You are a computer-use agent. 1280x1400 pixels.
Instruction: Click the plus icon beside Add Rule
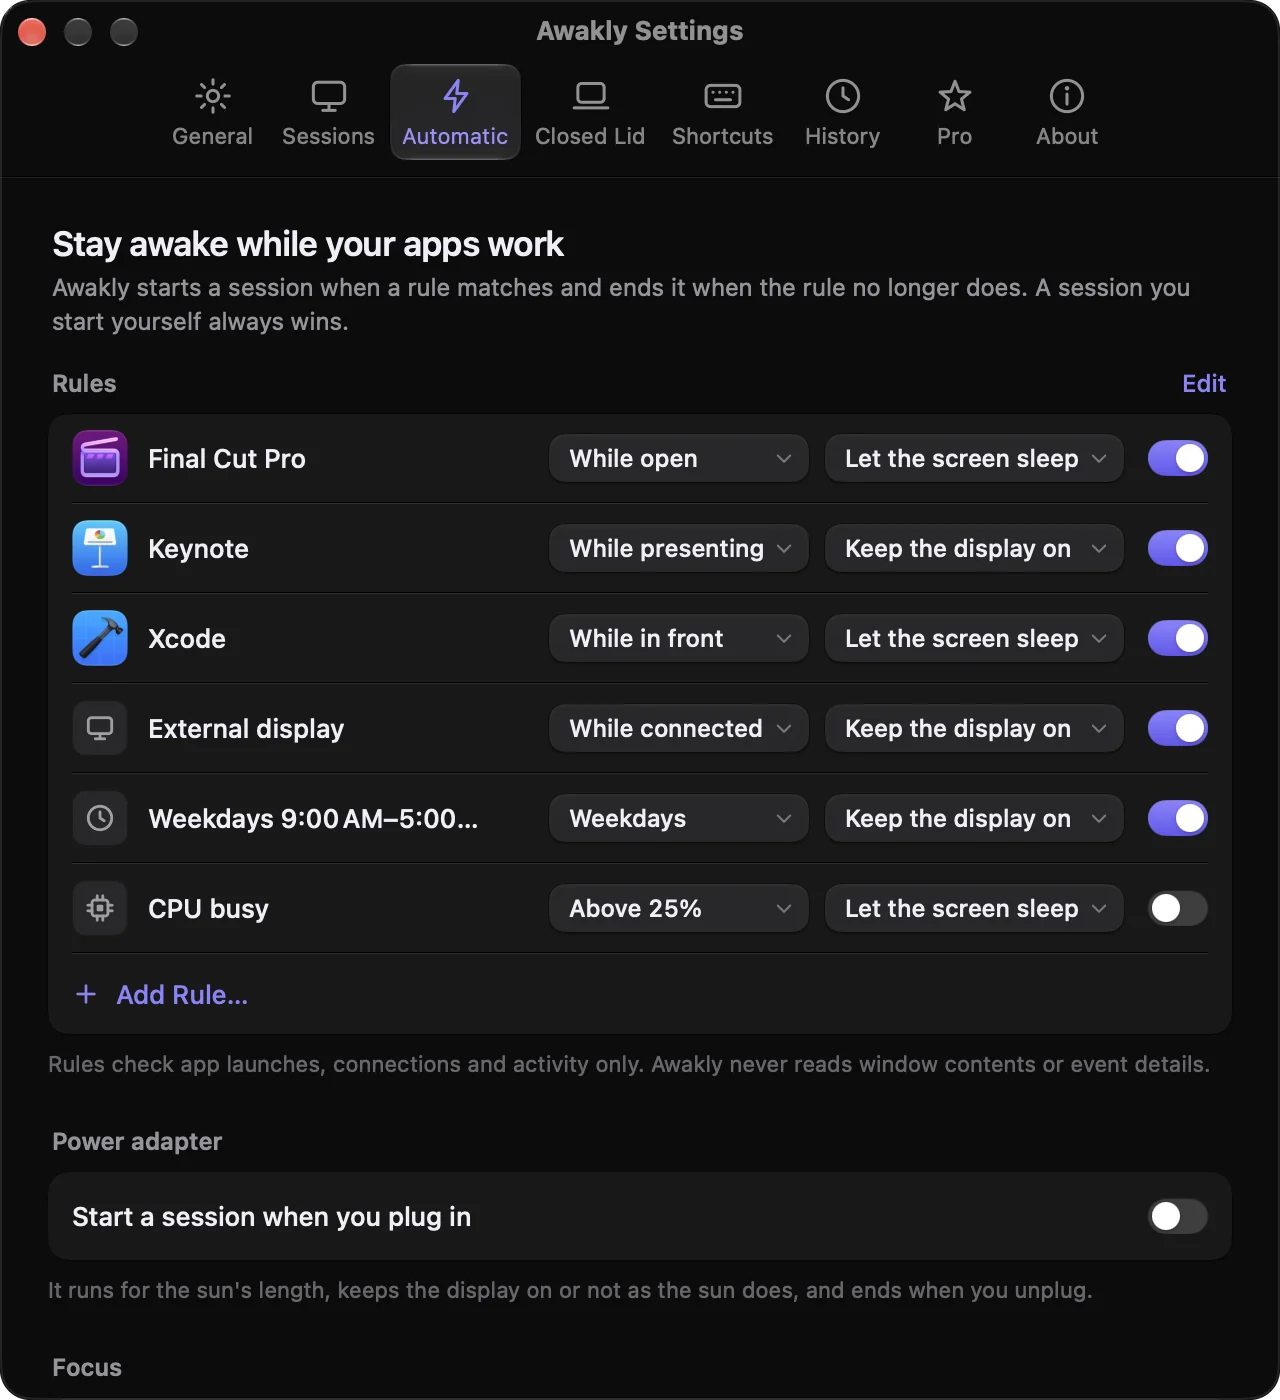(86, 994)
